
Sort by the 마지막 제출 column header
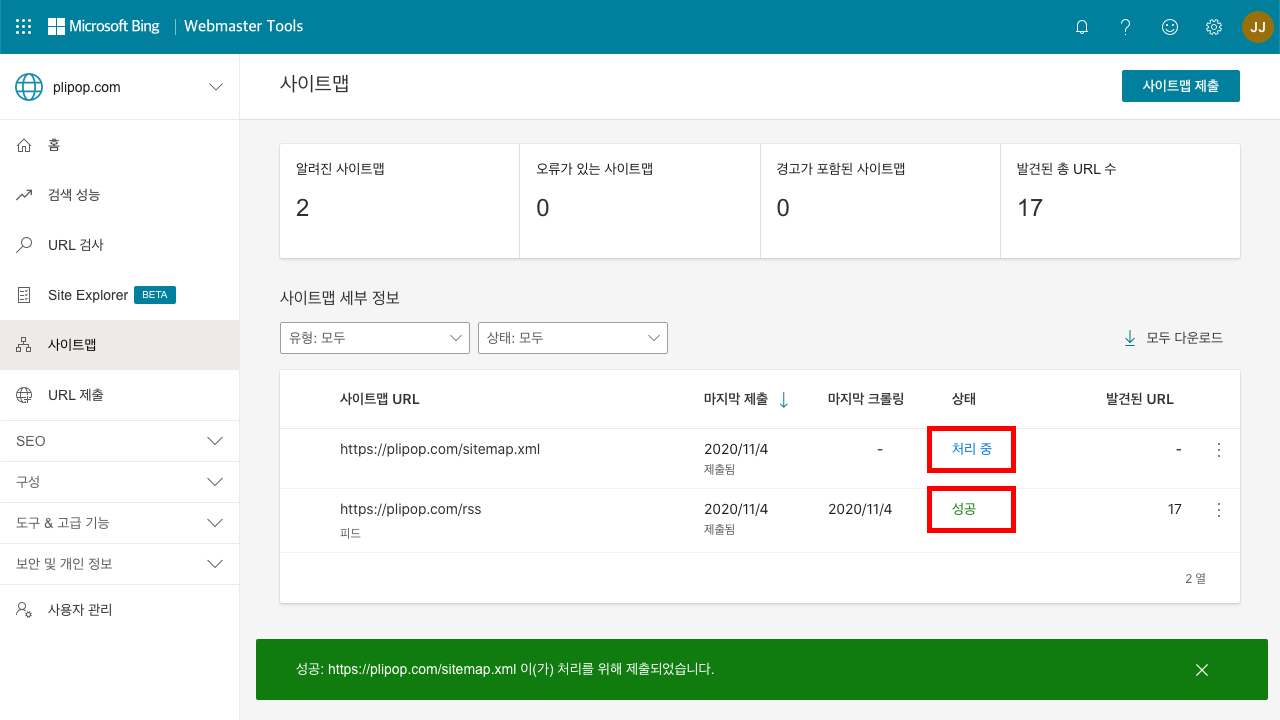(736, 399)
